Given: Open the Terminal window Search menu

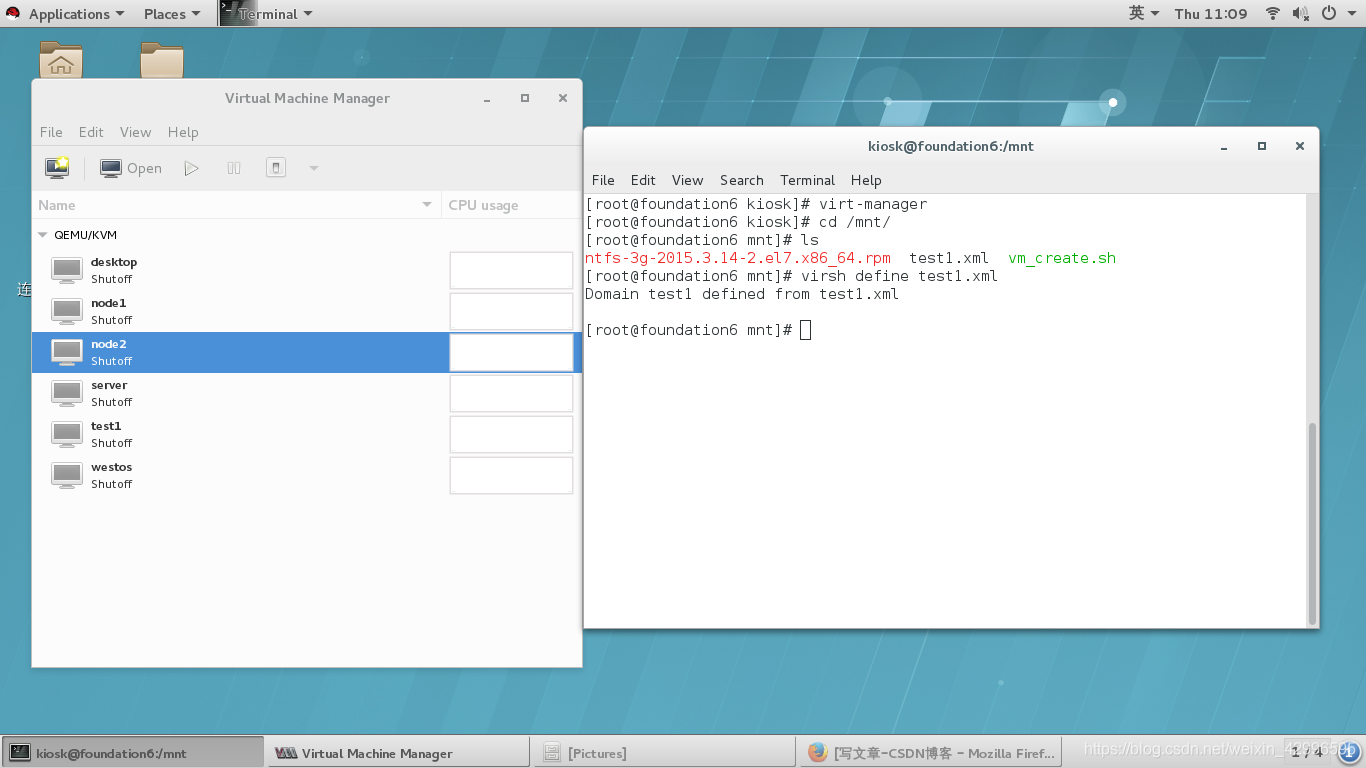Looking at the screenshot, I should (x=741, y=180).
